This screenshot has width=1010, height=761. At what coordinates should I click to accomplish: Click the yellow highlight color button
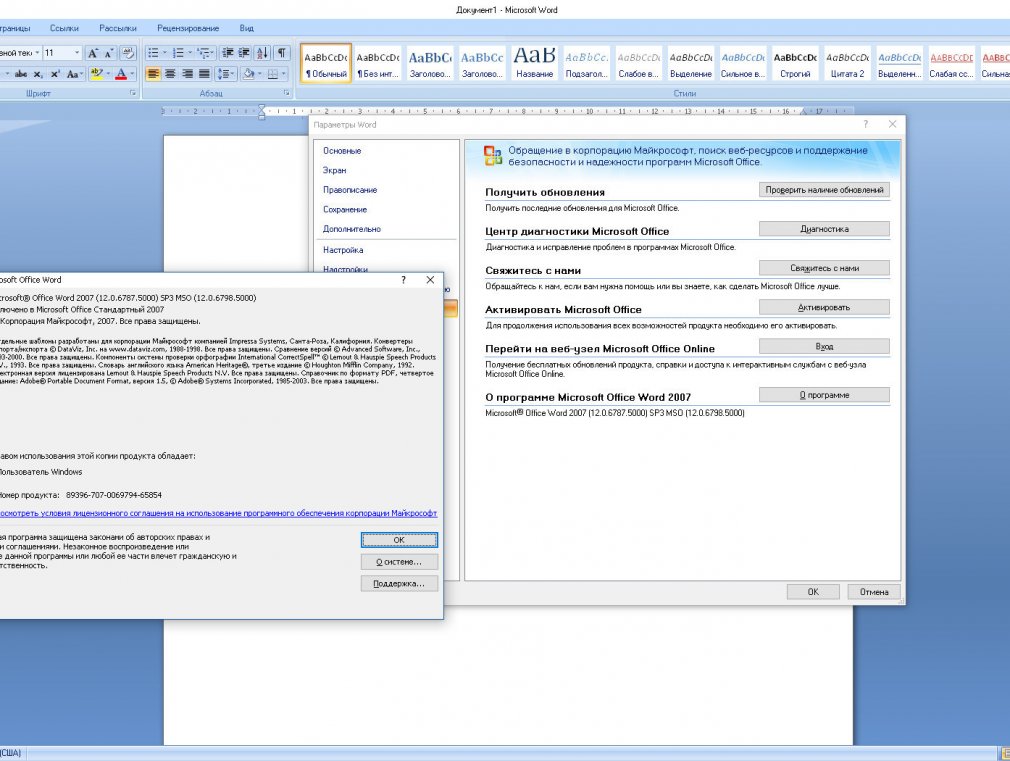pyautogui.click(x=97, y=74)
